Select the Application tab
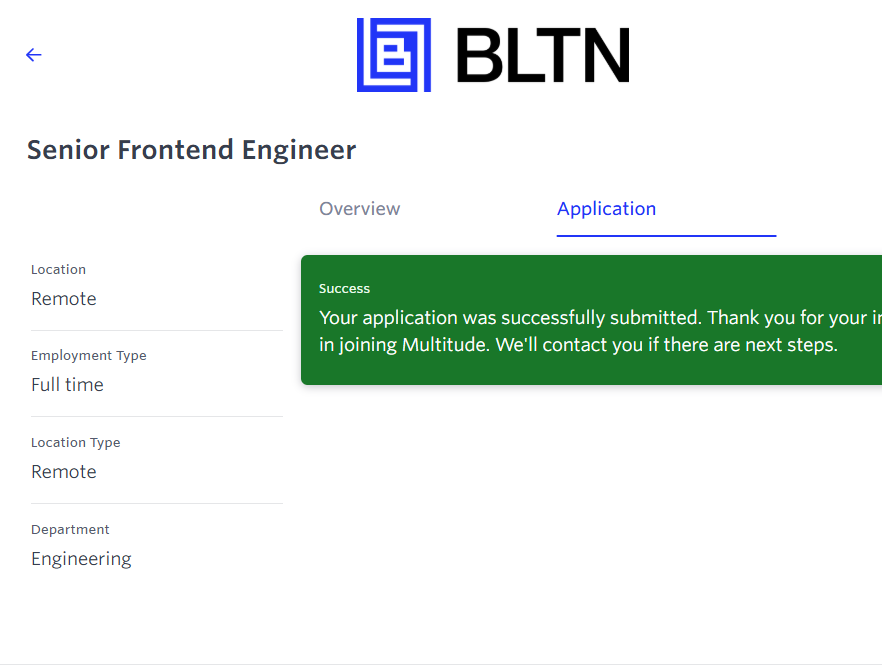Image resolution: width=882 pixels, height=670 pixels. tap(606, 209)
